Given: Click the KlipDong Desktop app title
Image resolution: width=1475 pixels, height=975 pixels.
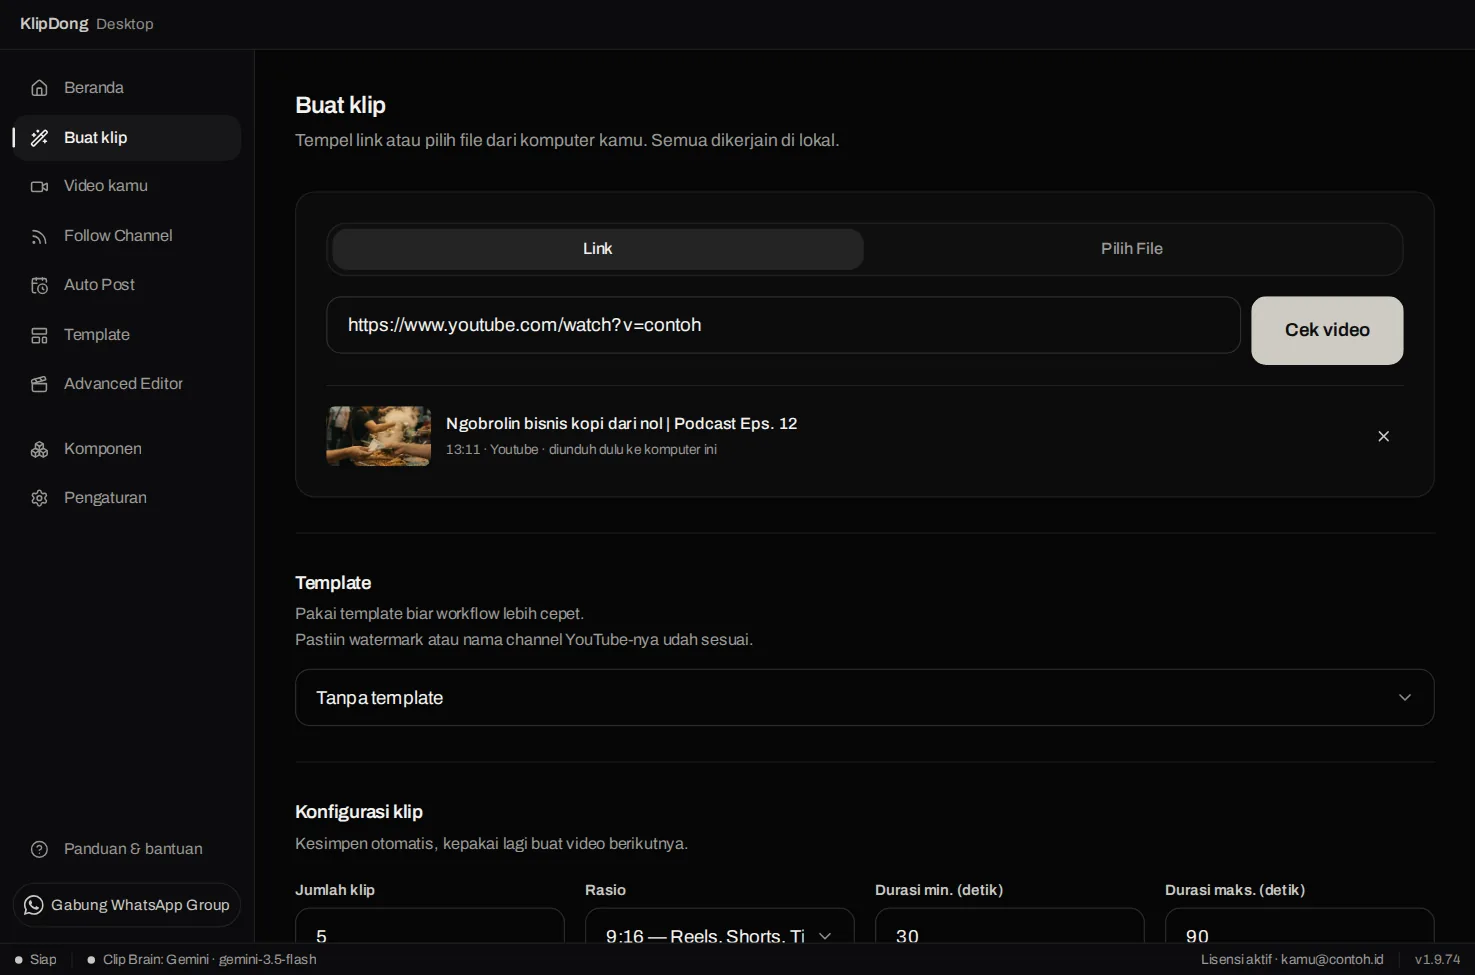Looking at the screenshot, I should point(87,24).
